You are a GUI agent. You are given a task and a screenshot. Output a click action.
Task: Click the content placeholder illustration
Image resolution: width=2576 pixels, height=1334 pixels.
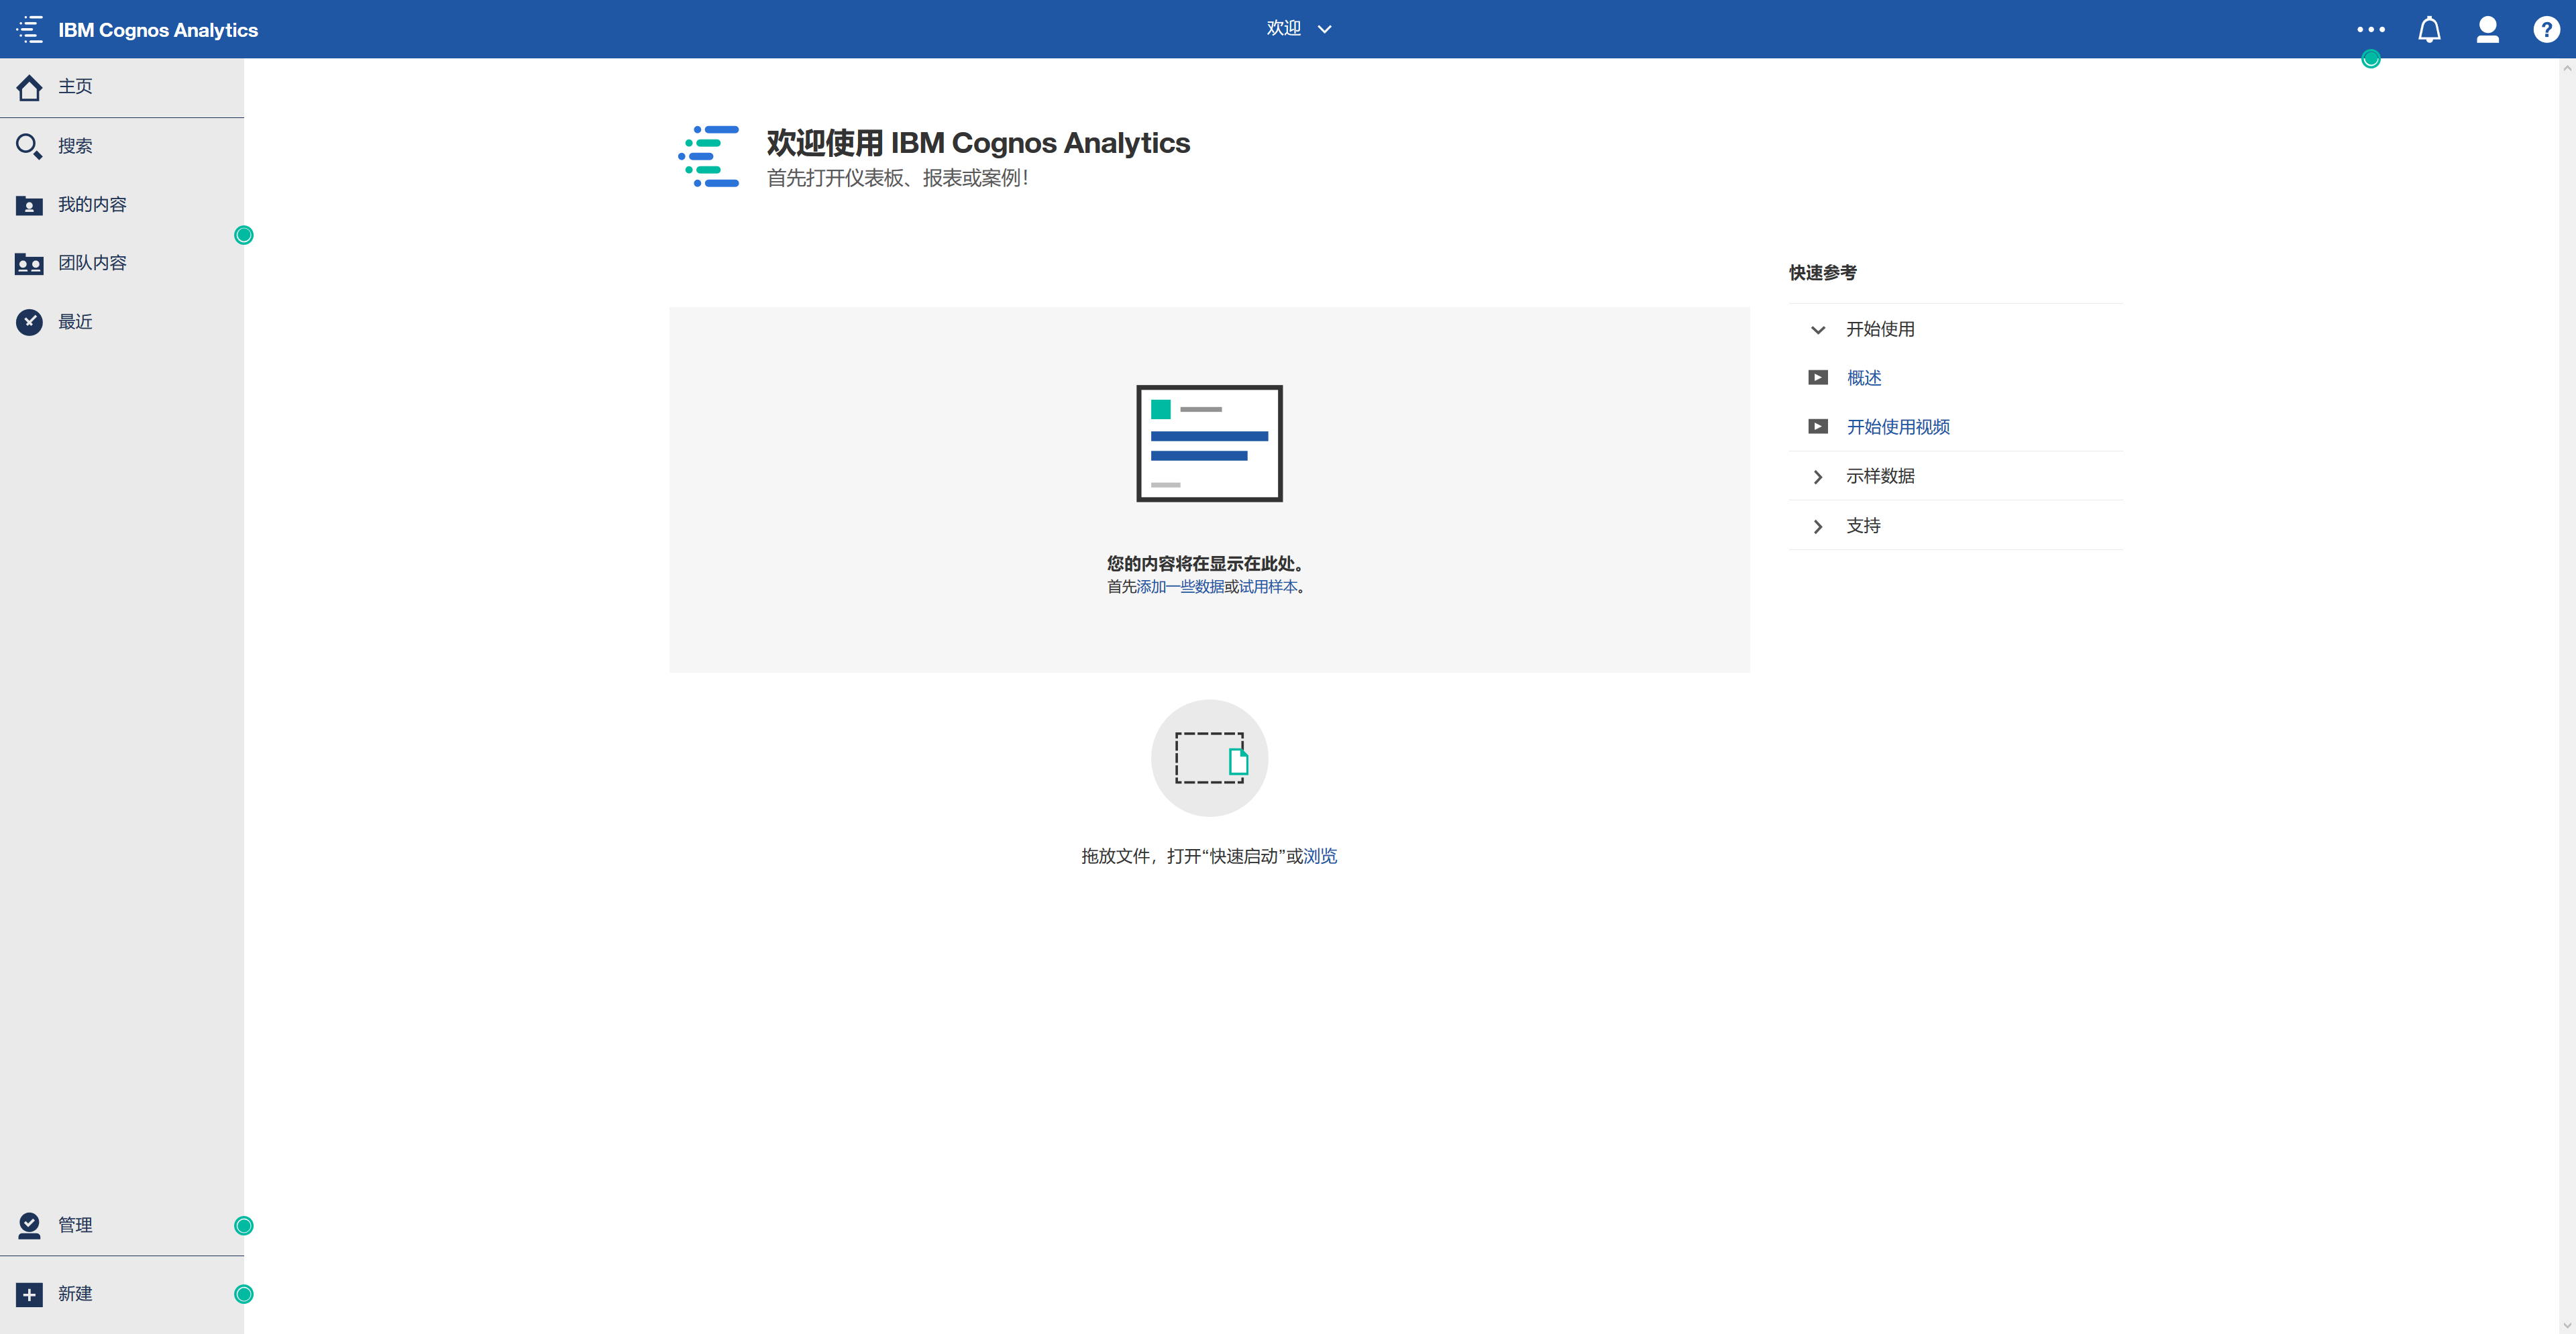[x=1209, y=443]
